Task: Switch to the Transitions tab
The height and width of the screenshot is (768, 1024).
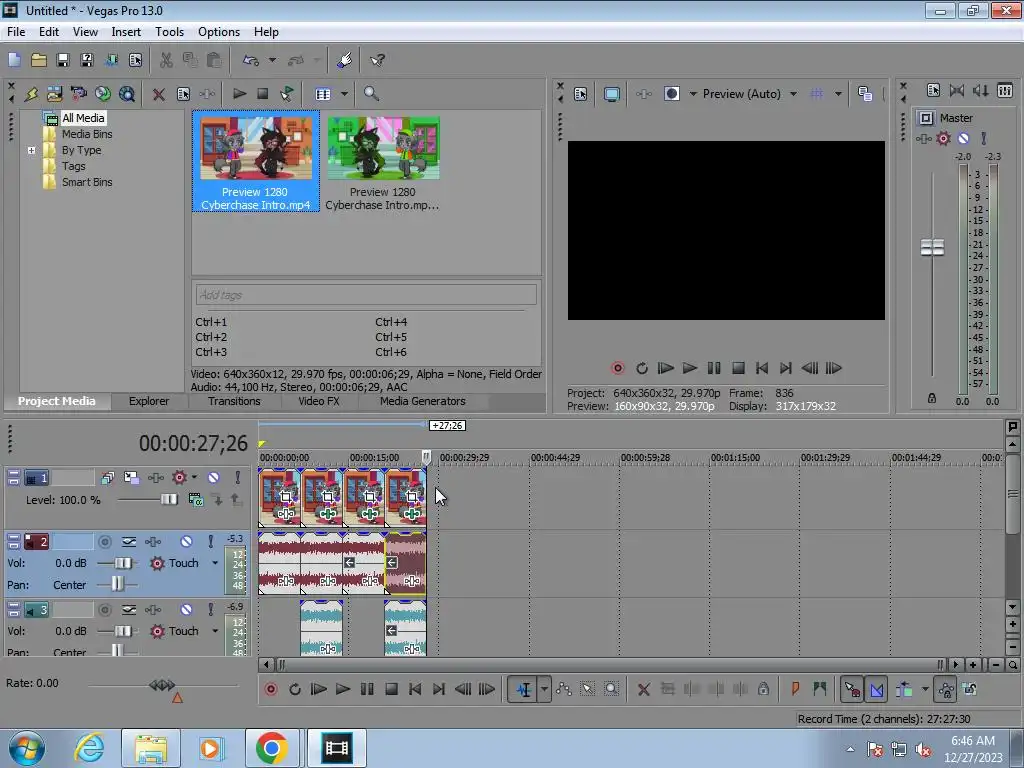Action: (234, 401)
